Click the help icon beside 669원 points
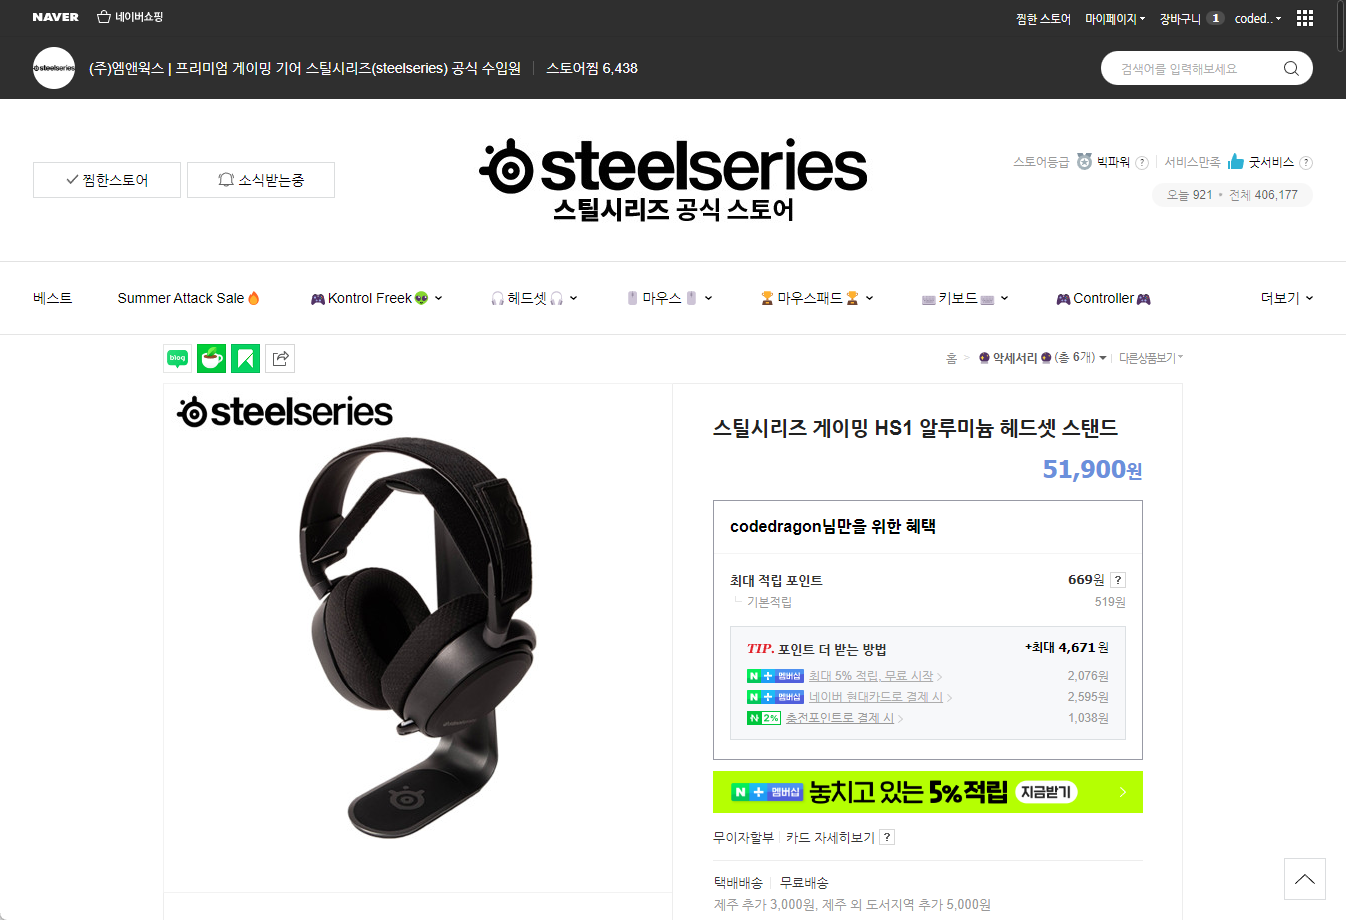Screen dimensions: 1346x920 tap(1118, 580)
